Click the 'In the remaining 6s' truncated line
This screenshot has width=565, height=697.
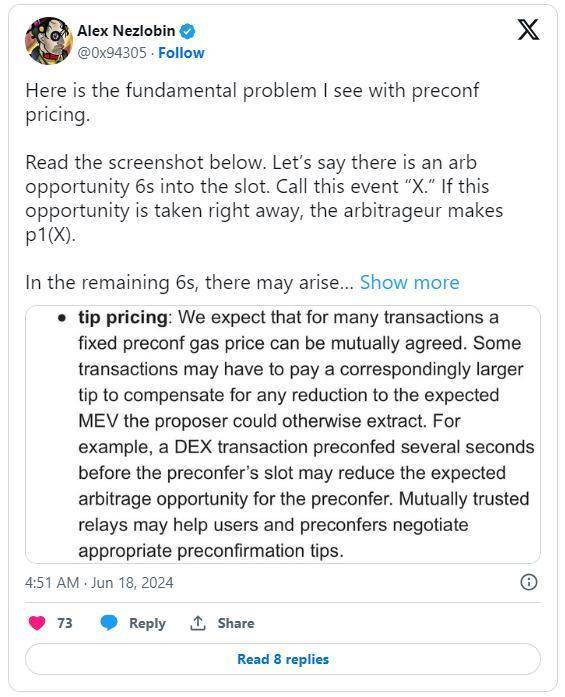coord(189,282)
